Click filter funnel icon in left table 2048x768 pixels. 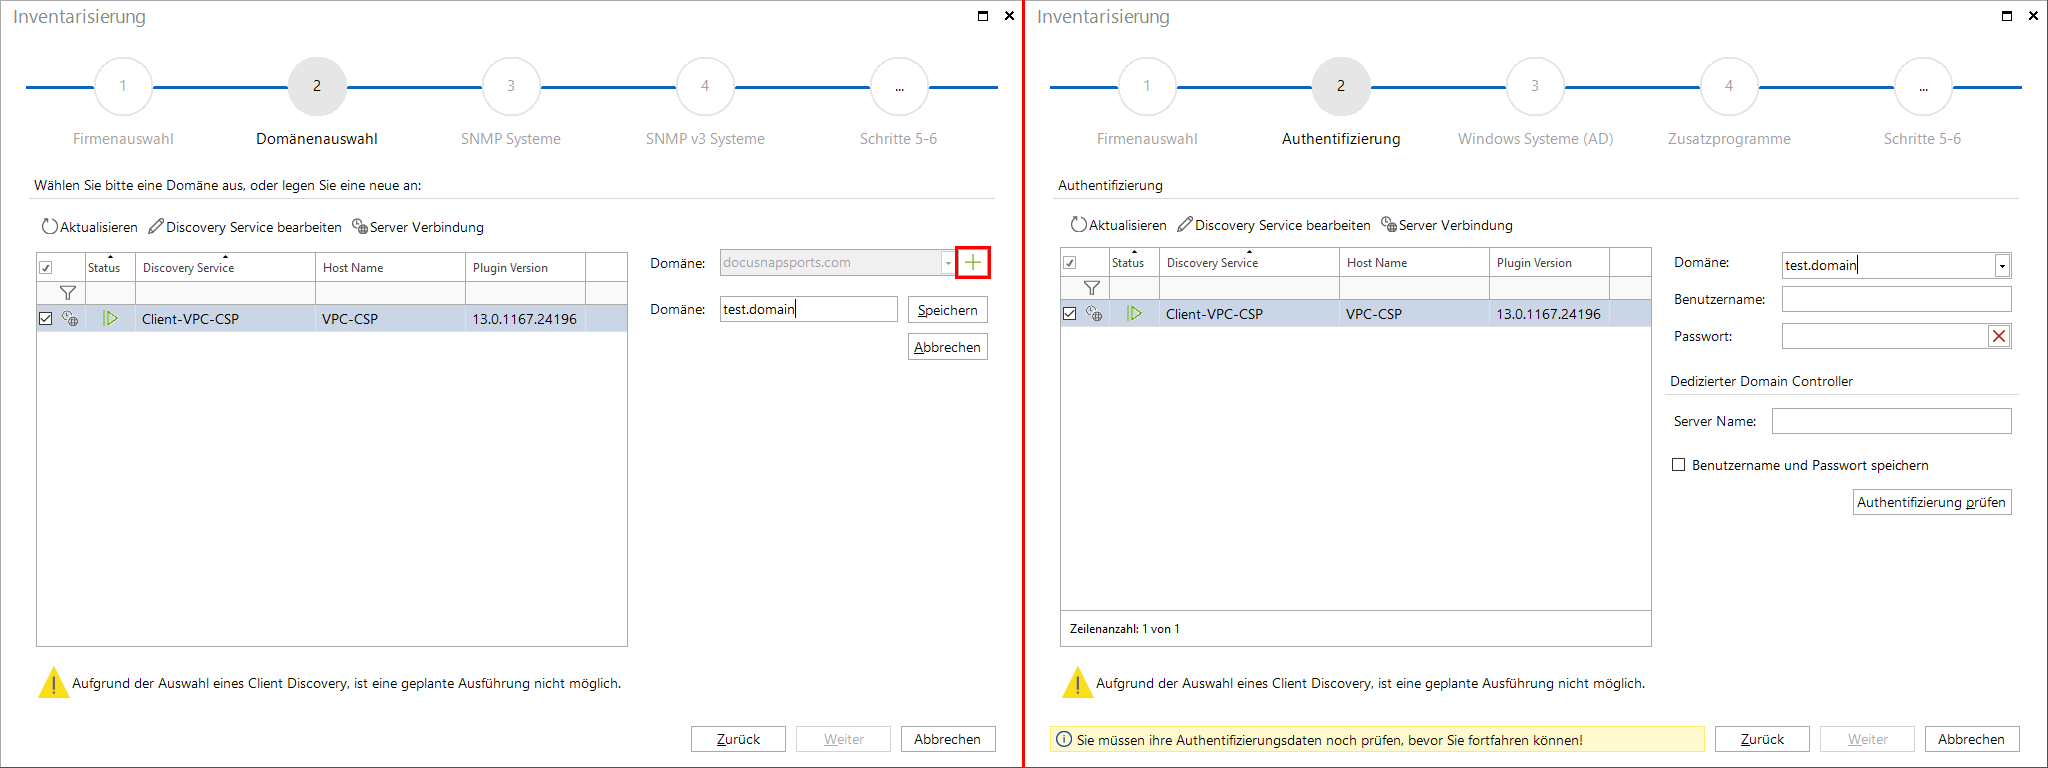point(68,293)
